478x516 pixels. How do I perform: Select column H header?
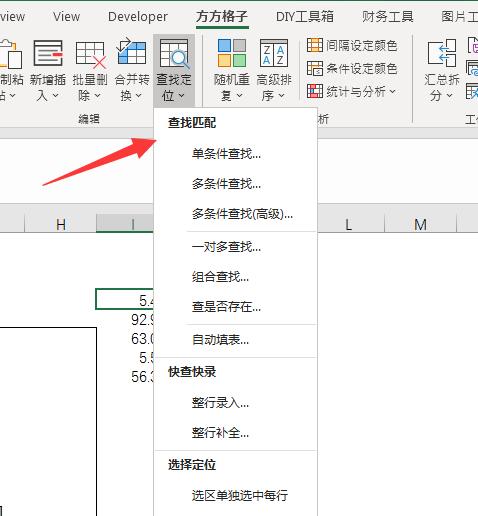pyautogui.click(x=61, y=224)
